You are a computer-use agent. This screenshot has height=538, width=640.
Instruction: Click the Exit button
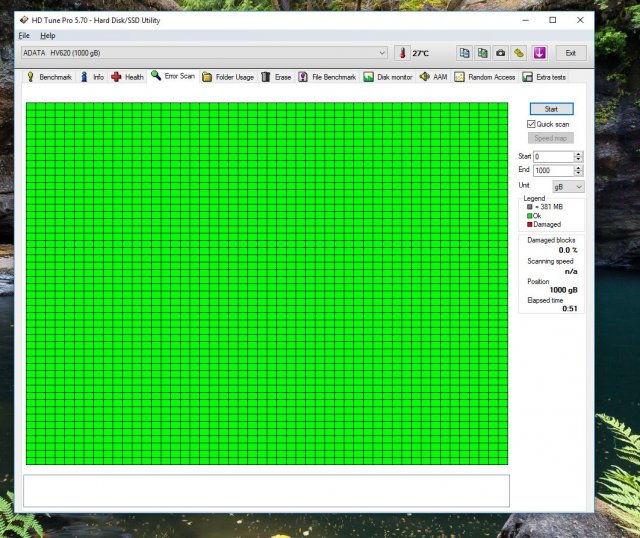(x=570, y=53)
